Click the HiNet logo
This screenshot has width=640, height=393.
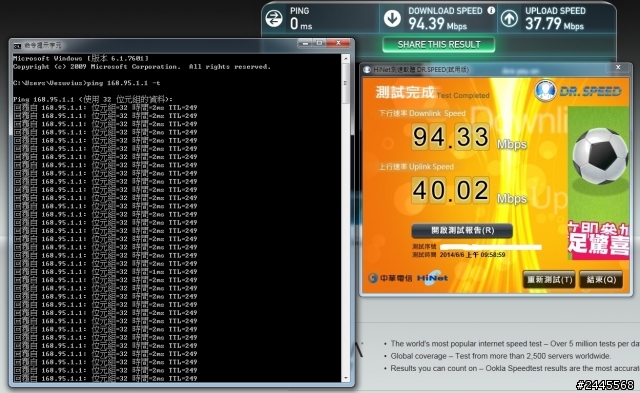pyautogui.click(x=432, y=277)
